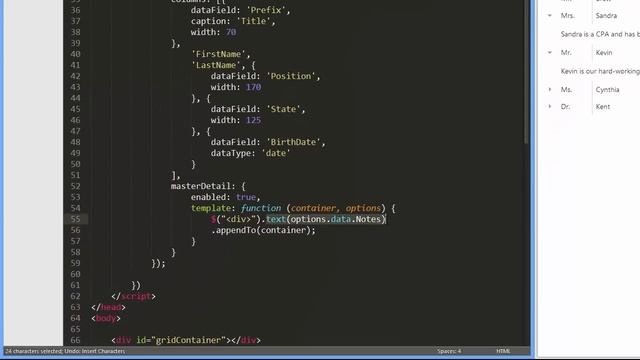
Task: Click the editor vertical scrollbar thumb
Action: point(526,71)
